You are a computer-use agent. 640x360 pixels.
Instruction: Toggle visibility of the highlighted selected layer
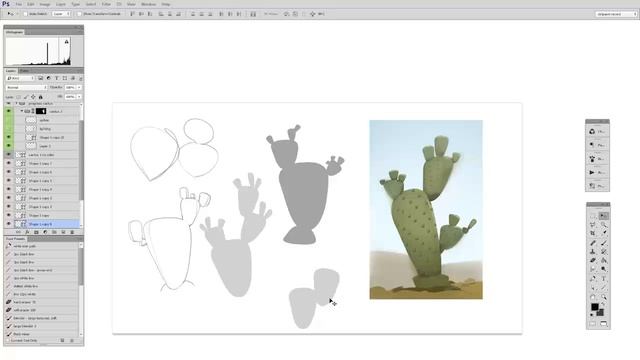(9, 224)
